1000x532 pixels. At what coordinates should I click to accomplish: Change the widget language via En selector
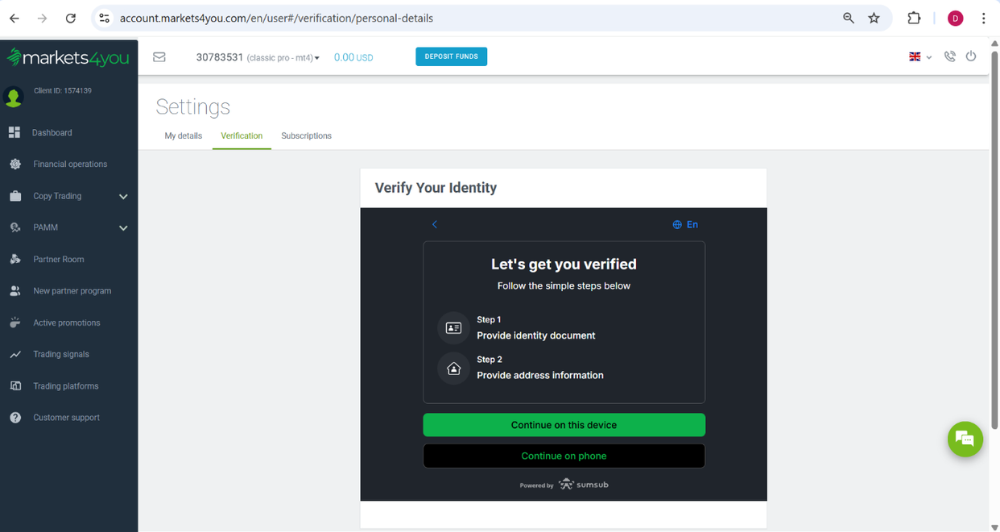click(685, 225)
